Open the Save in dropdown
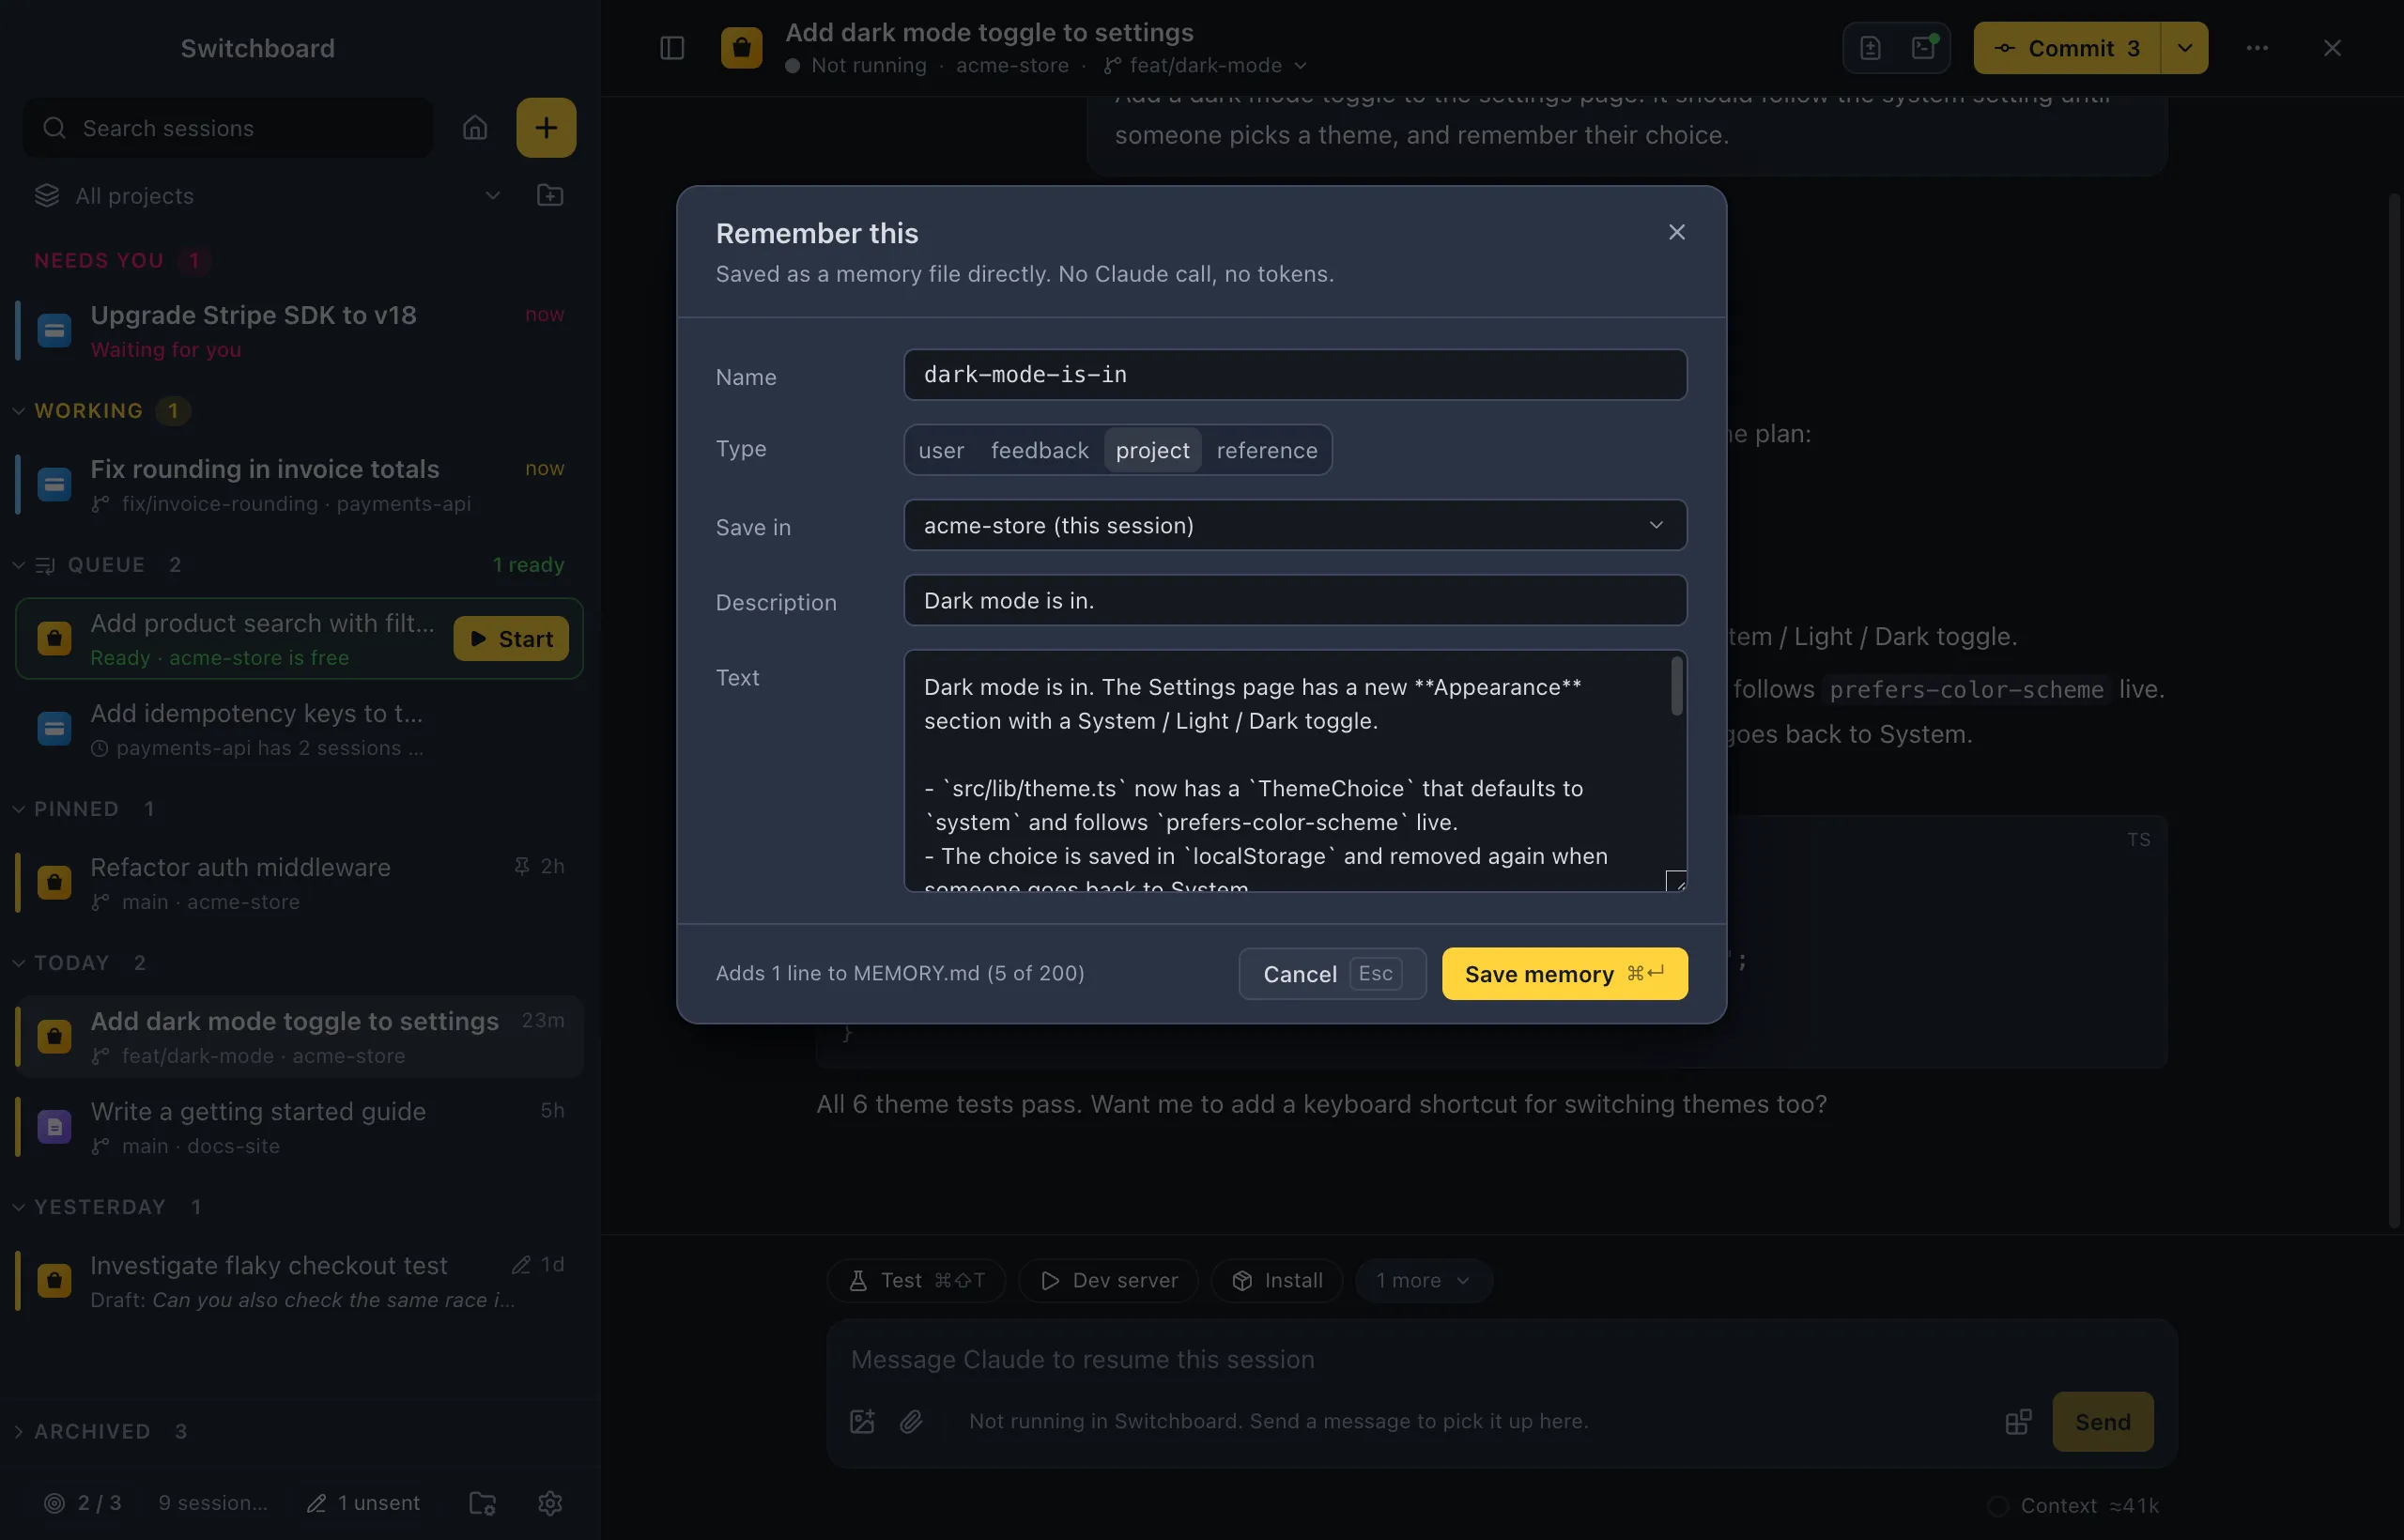The height and width of the screenshot is (1540, 2404). [x=1295, y=525]
